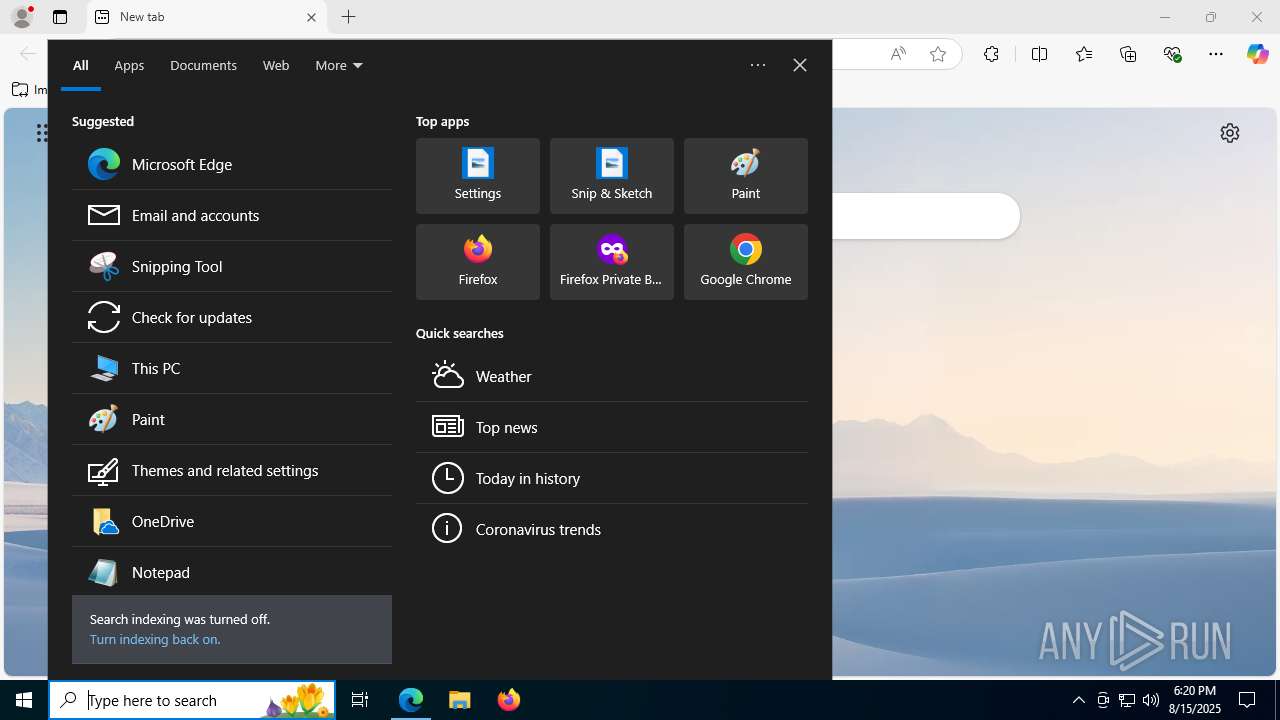The image size is (1280, 720).
Task: Click the Edge page search box
Action: tap(925, 216)
